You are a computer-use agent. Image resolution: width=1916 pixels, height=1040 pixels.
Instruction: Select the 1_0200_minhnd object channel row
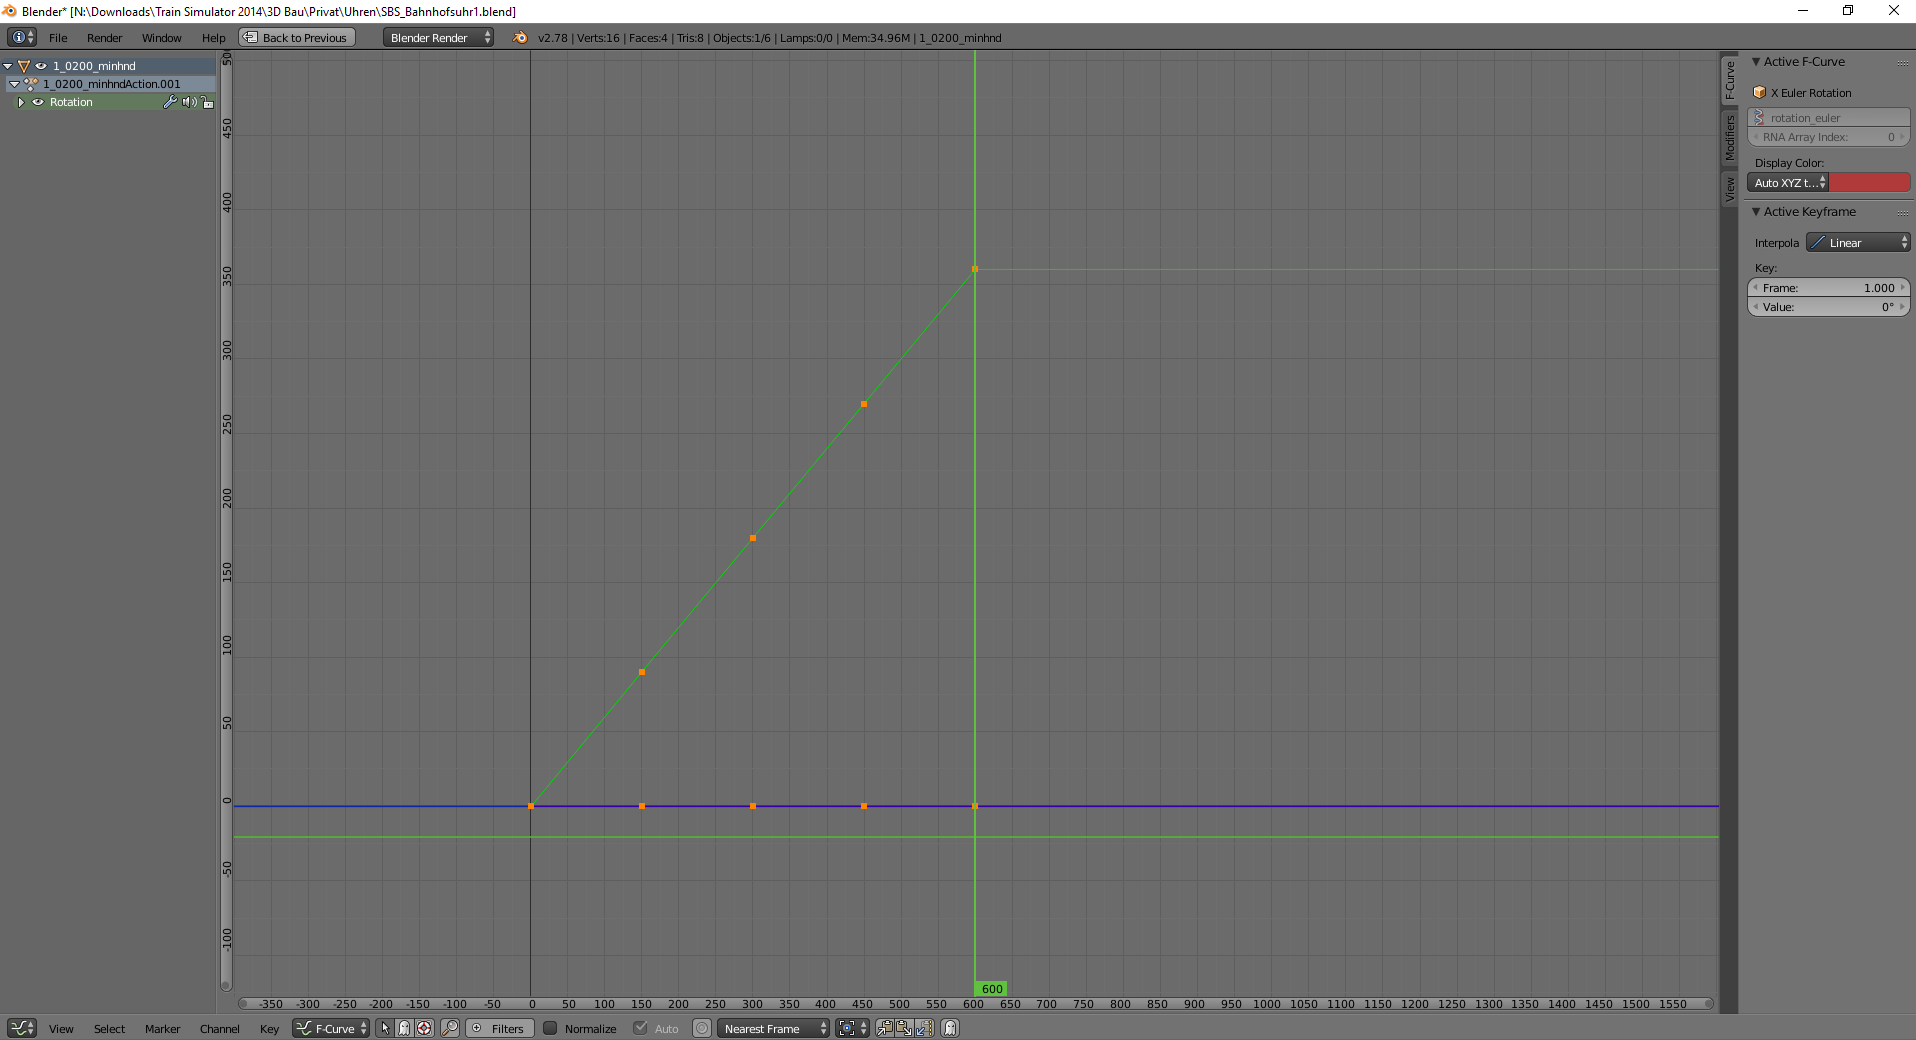(x=108, y=66)
